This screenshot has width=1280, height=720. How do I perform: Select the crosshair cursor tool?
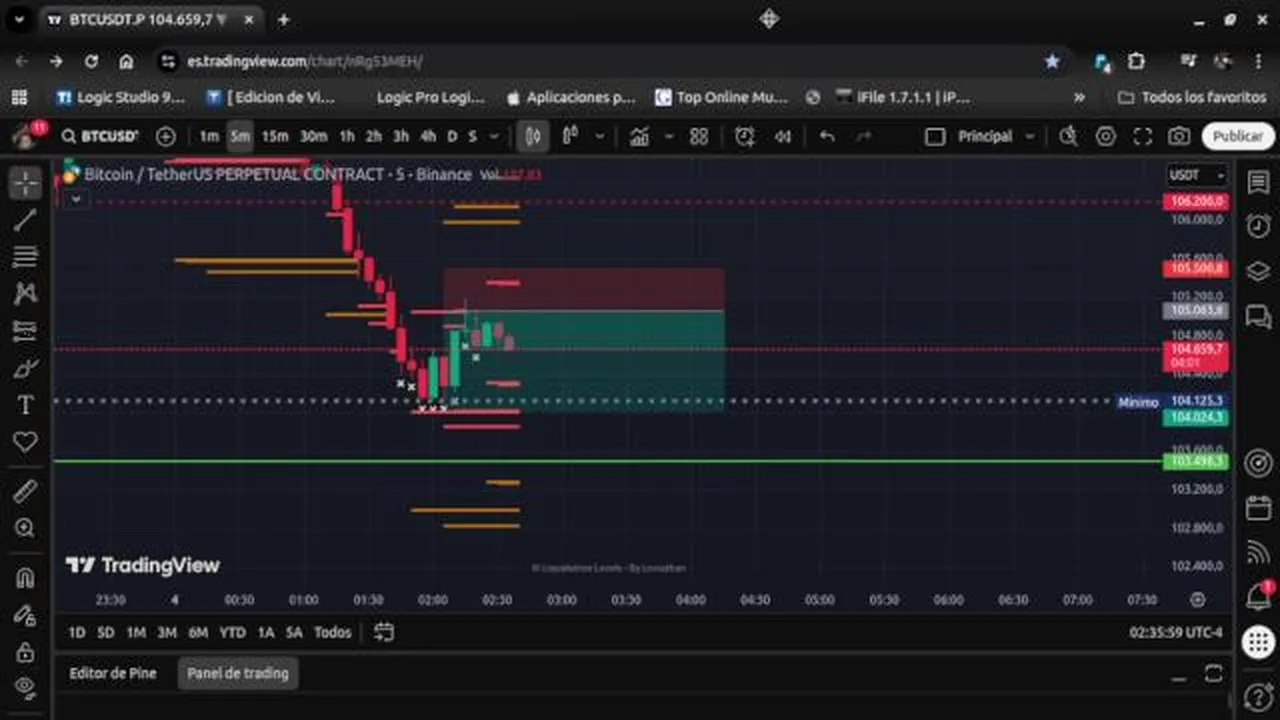25,183
